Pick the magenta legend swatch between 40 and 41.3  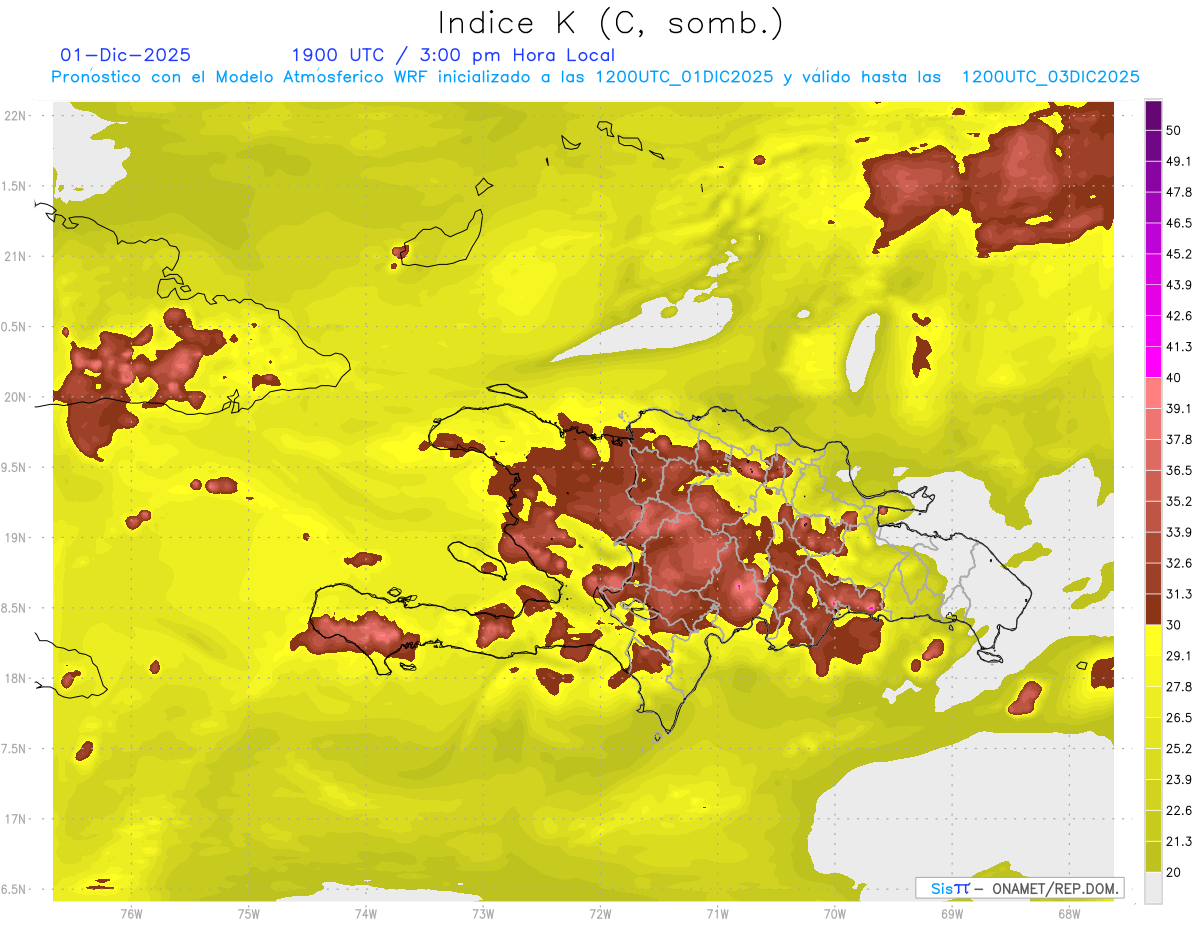pos(1153,362)
